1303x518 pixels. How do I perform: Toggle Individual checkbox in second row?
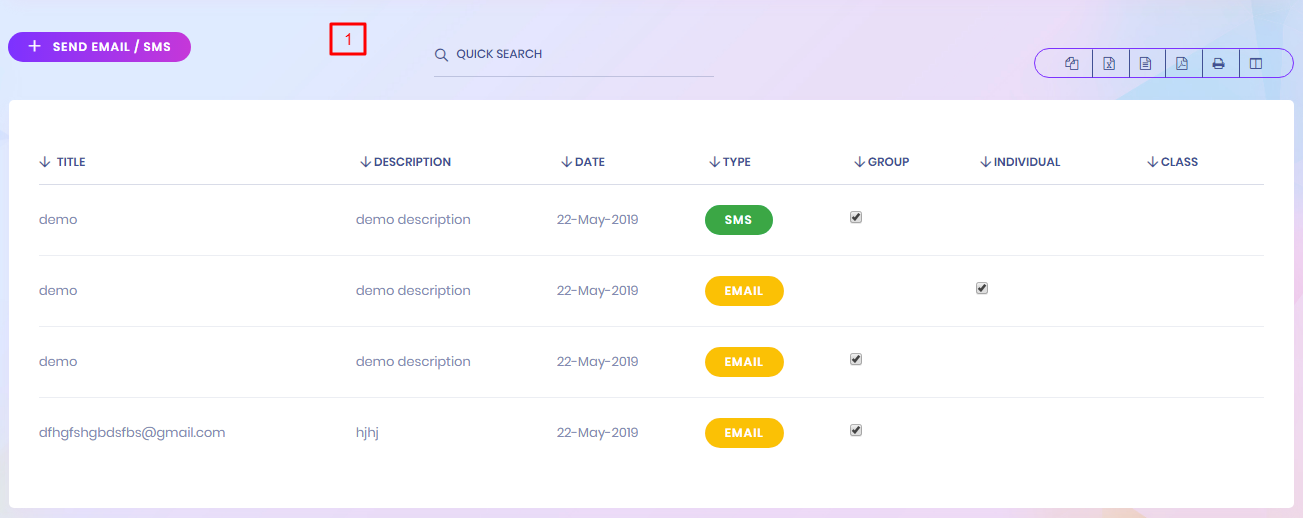point(982,288)
